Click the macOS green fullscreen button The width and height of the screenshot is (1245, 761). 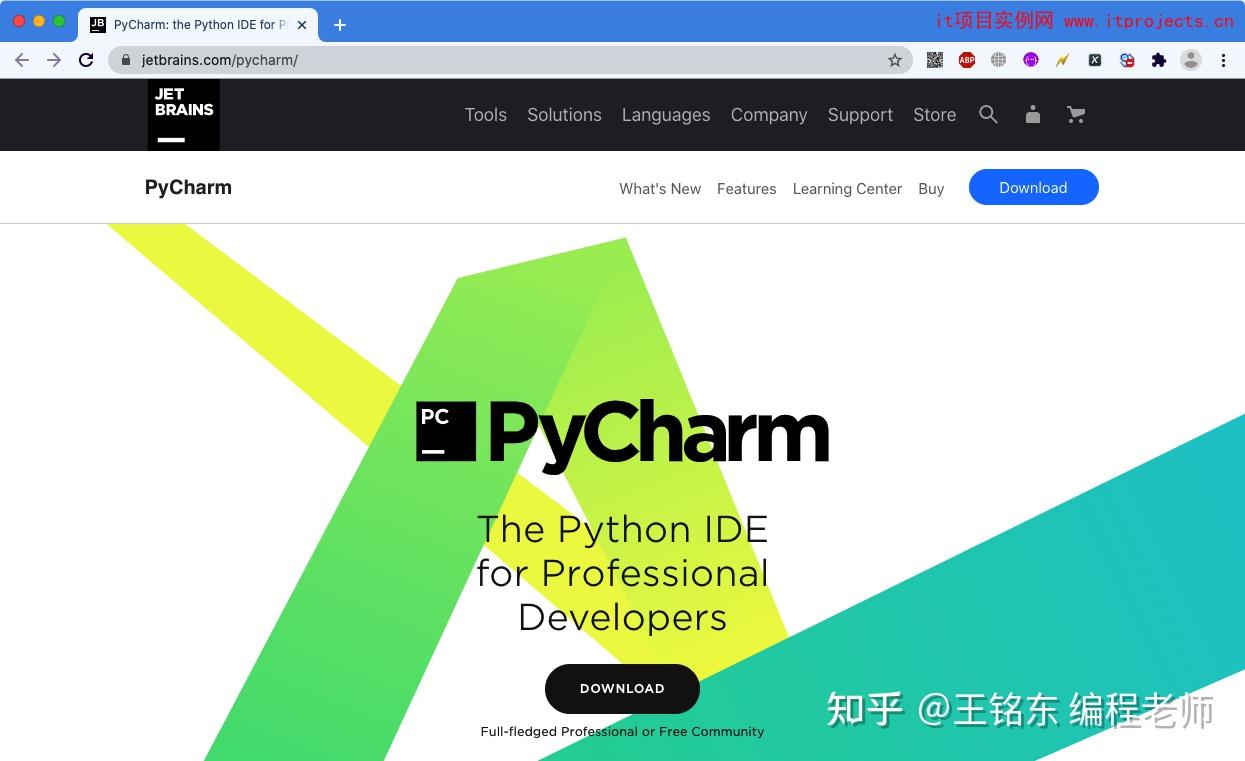tap(59, 21)
